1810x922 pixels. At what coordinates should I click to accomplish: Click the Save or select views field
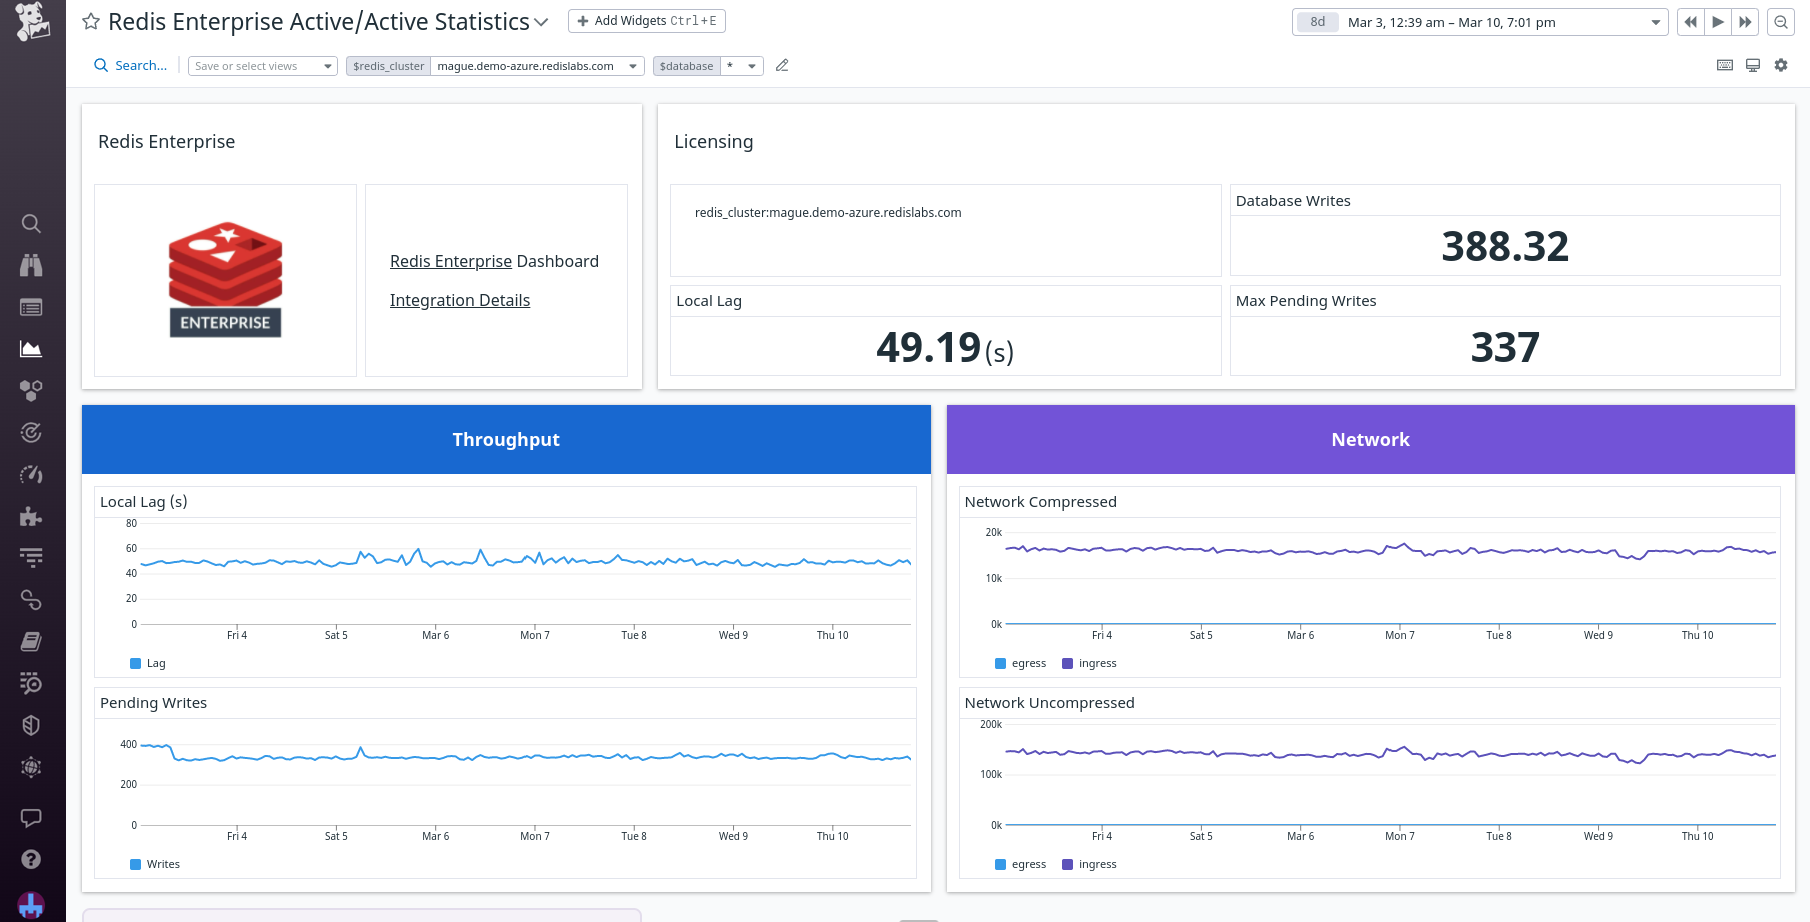(255, 65)
